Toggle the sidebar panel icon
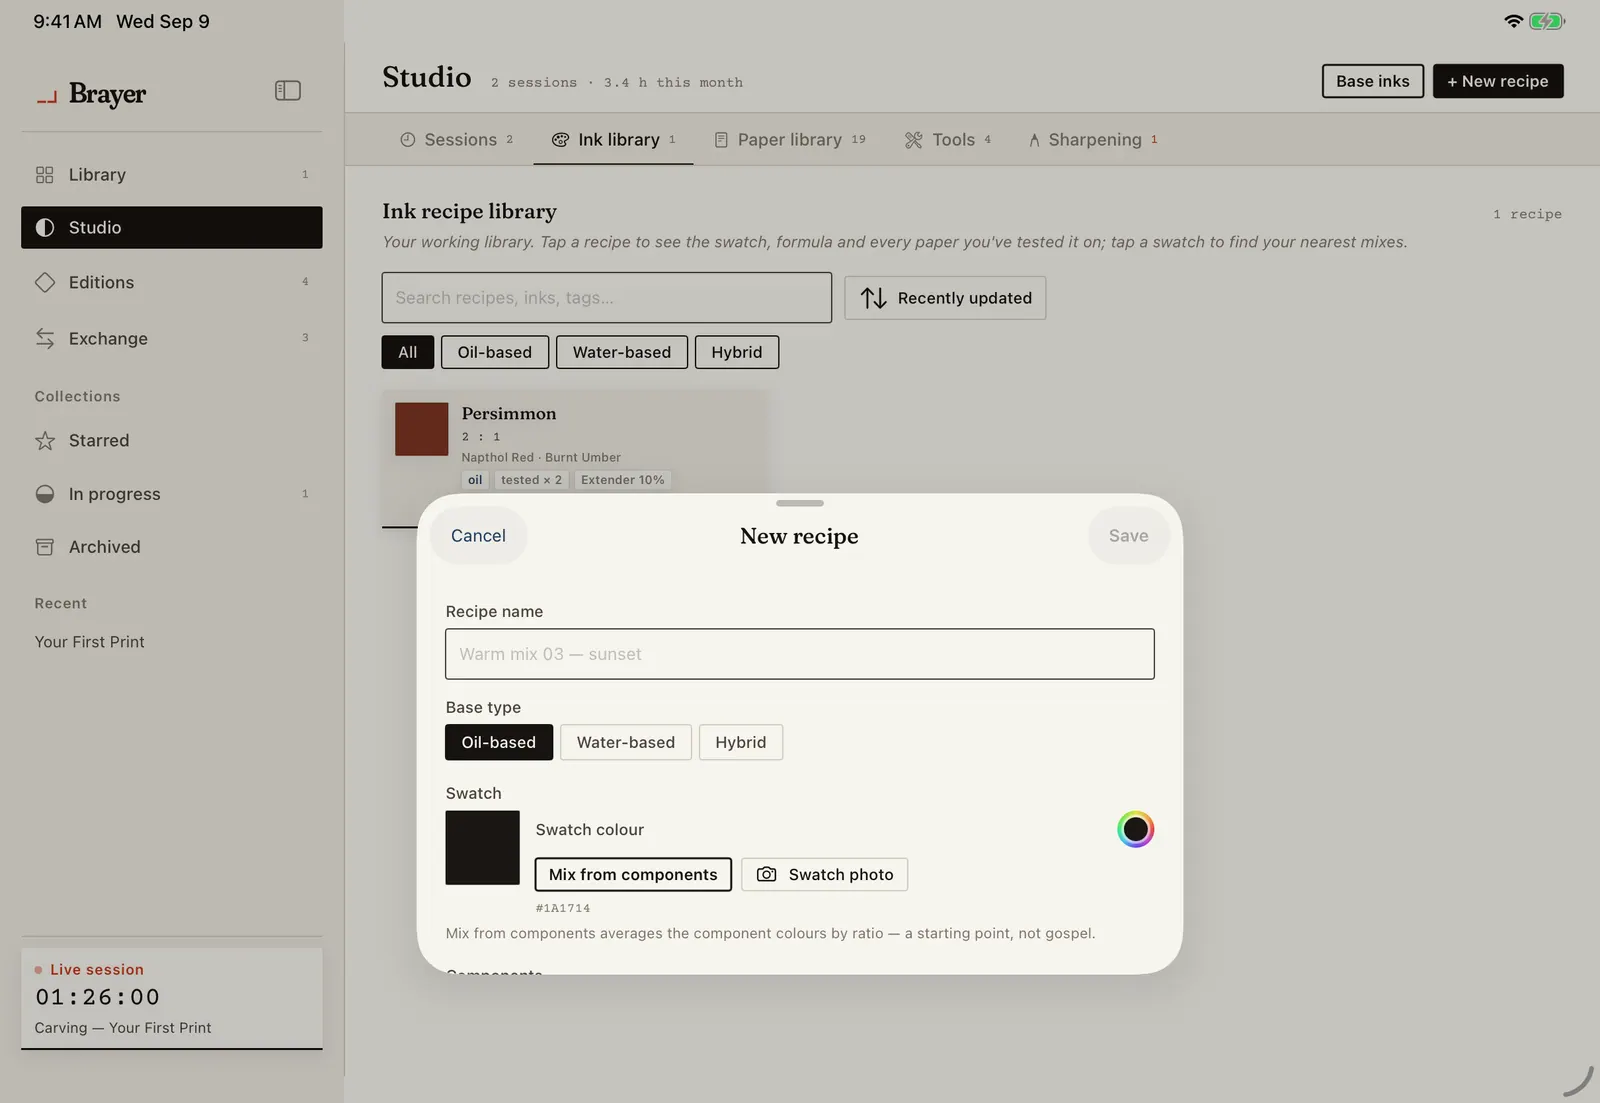 [x=287, y=91]
